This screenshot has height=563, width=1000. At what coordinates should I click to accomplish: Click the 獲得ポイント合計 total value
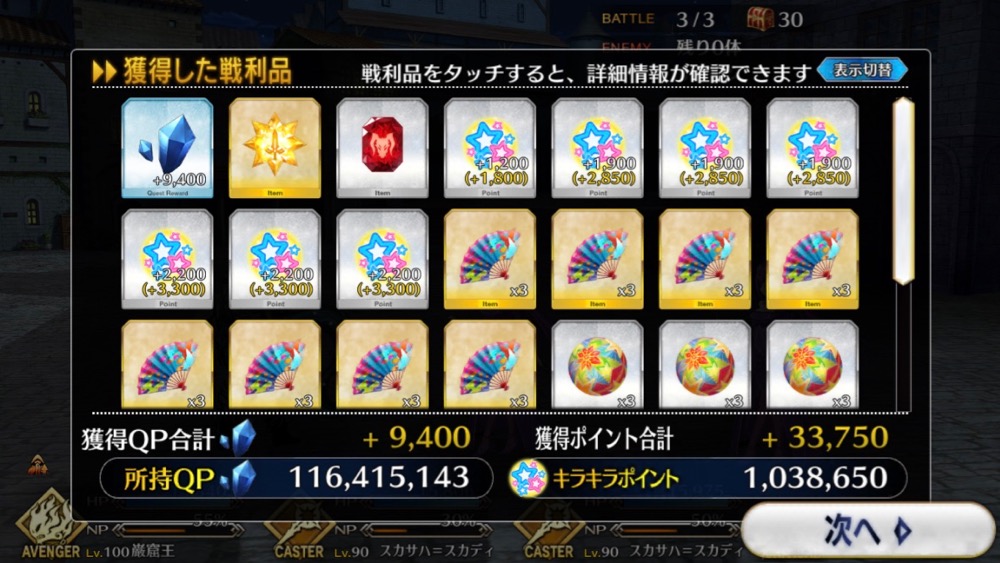pos(825,438)
